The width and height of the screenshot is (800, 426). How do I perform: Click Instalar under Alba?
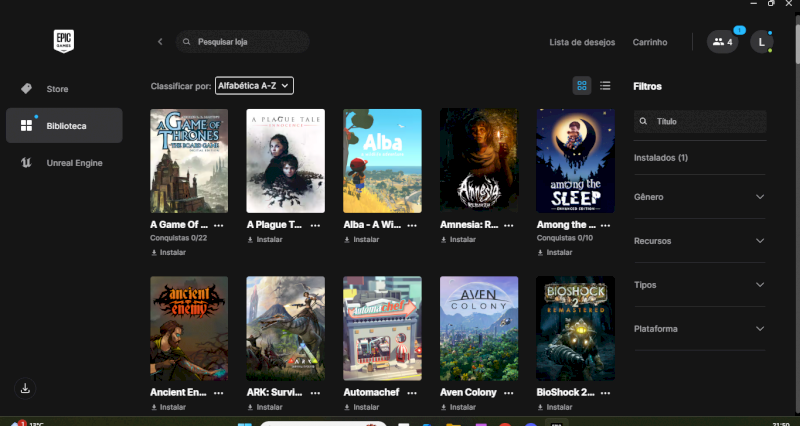click(362, 239)
